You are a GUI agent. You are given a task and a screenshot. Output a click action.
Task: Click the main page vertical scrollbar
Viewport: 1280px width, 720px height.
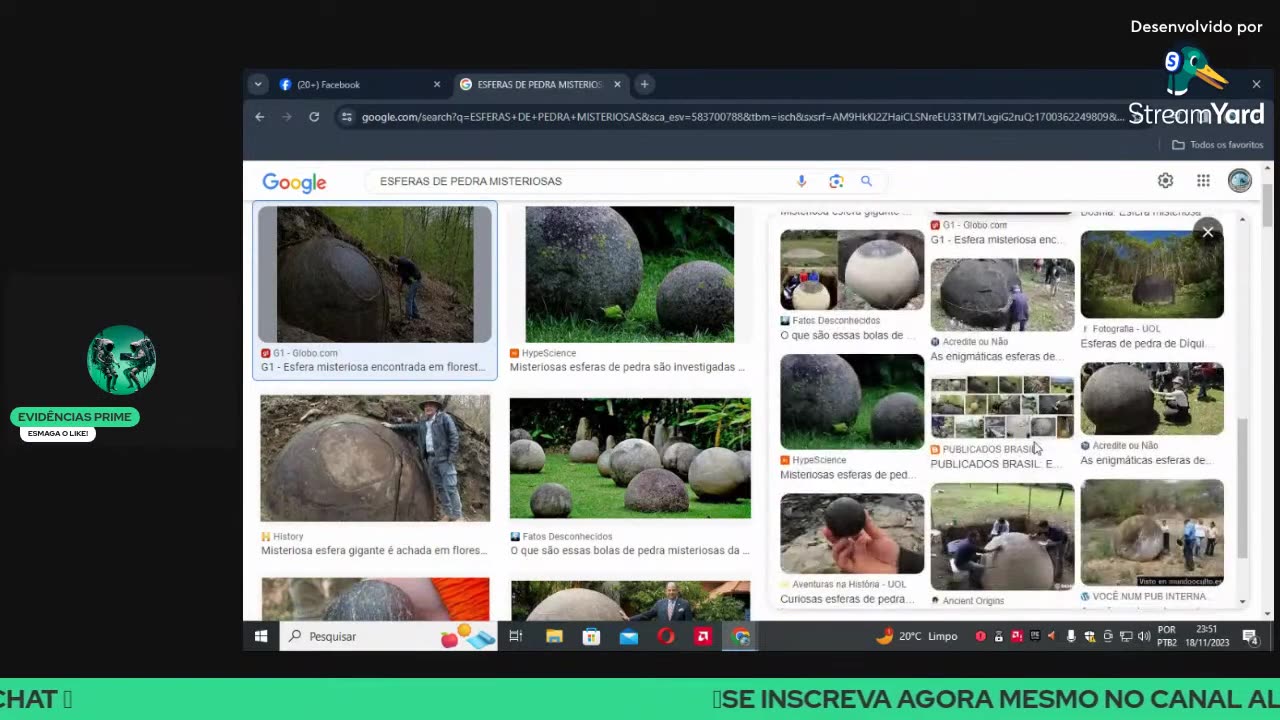point(1267,206)
